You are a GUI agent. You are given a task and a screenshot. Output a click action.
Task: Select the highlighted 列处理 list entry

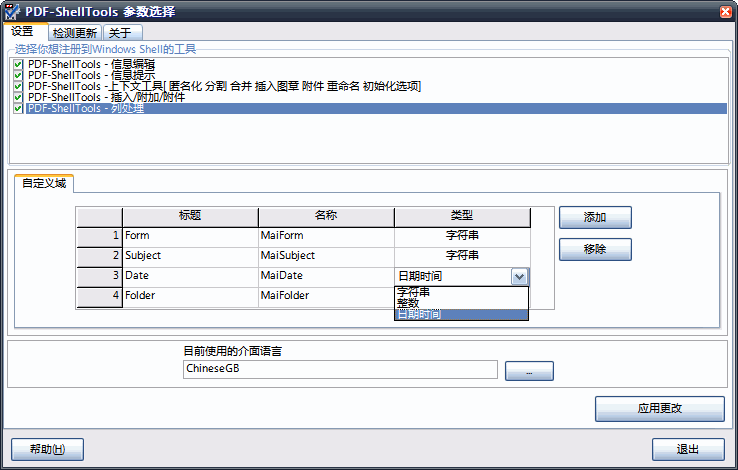[376, 109]
